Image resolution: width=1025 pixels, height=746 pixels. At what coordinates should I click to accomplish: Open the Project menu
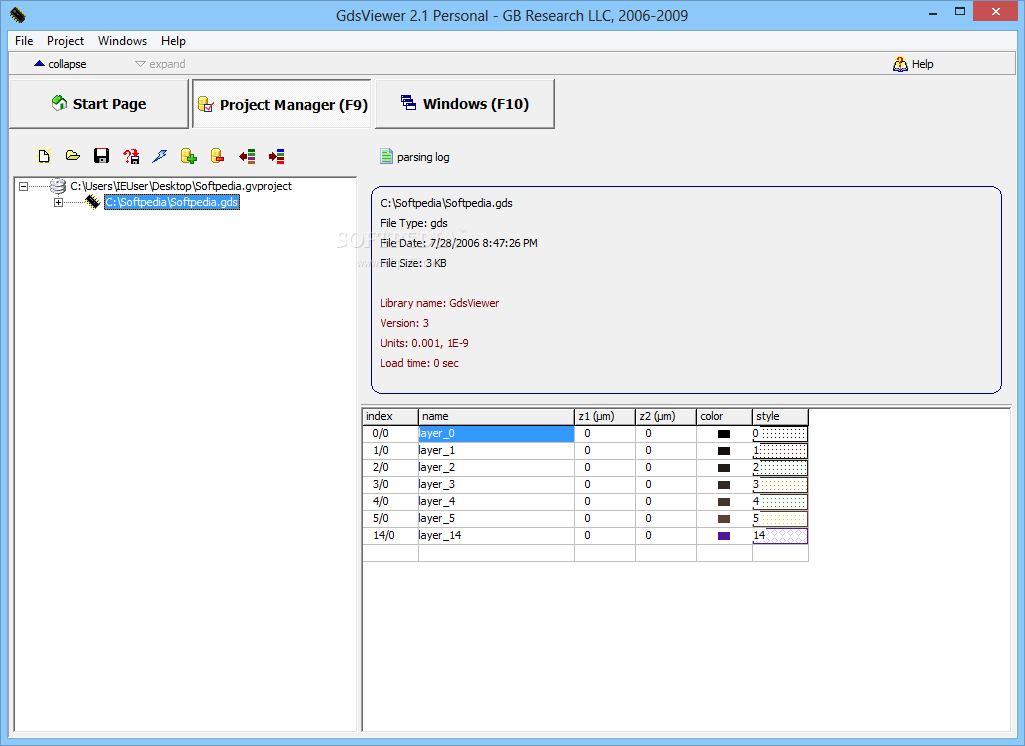[65, 41]
